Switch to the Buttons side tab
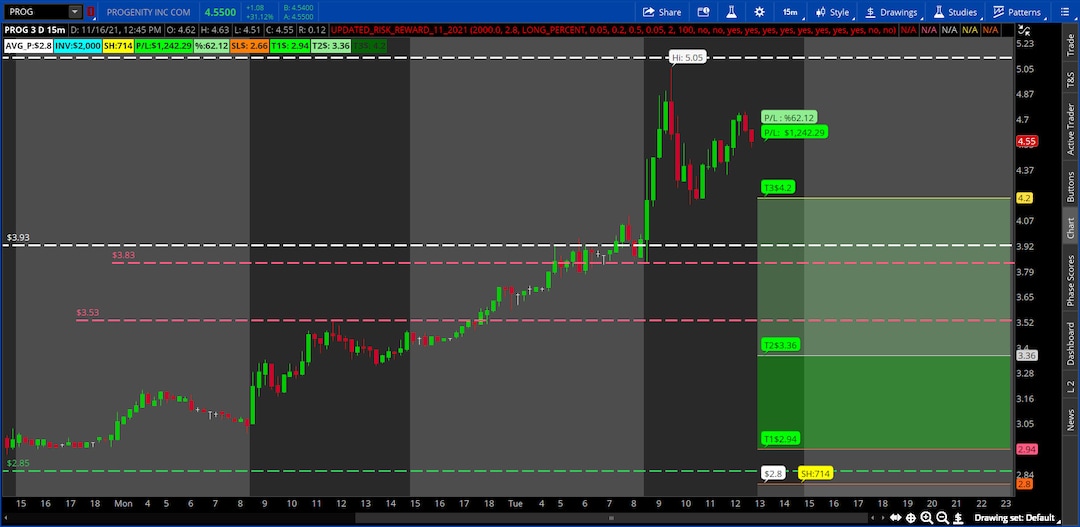 [x=1070, y=186]
